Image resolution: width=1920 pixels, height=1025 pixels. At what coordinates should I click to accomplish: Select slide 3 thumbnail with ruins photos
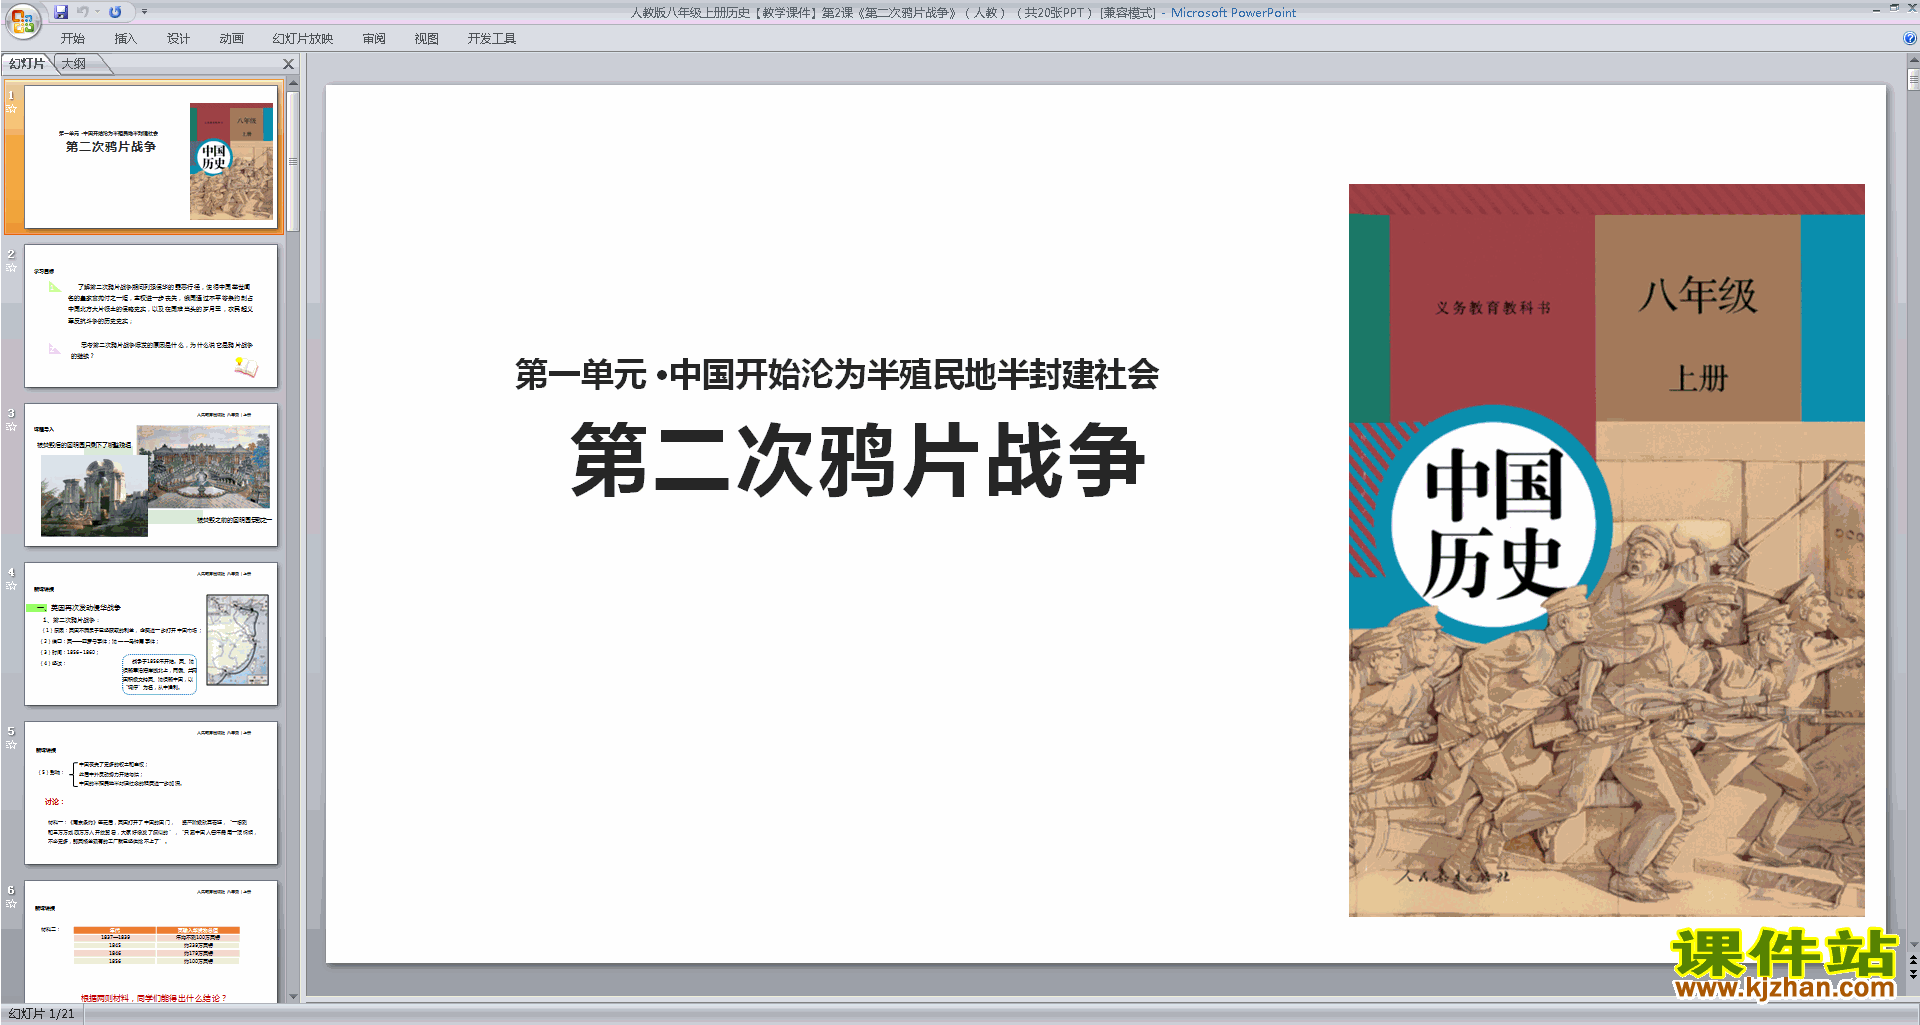click(151, 475)
